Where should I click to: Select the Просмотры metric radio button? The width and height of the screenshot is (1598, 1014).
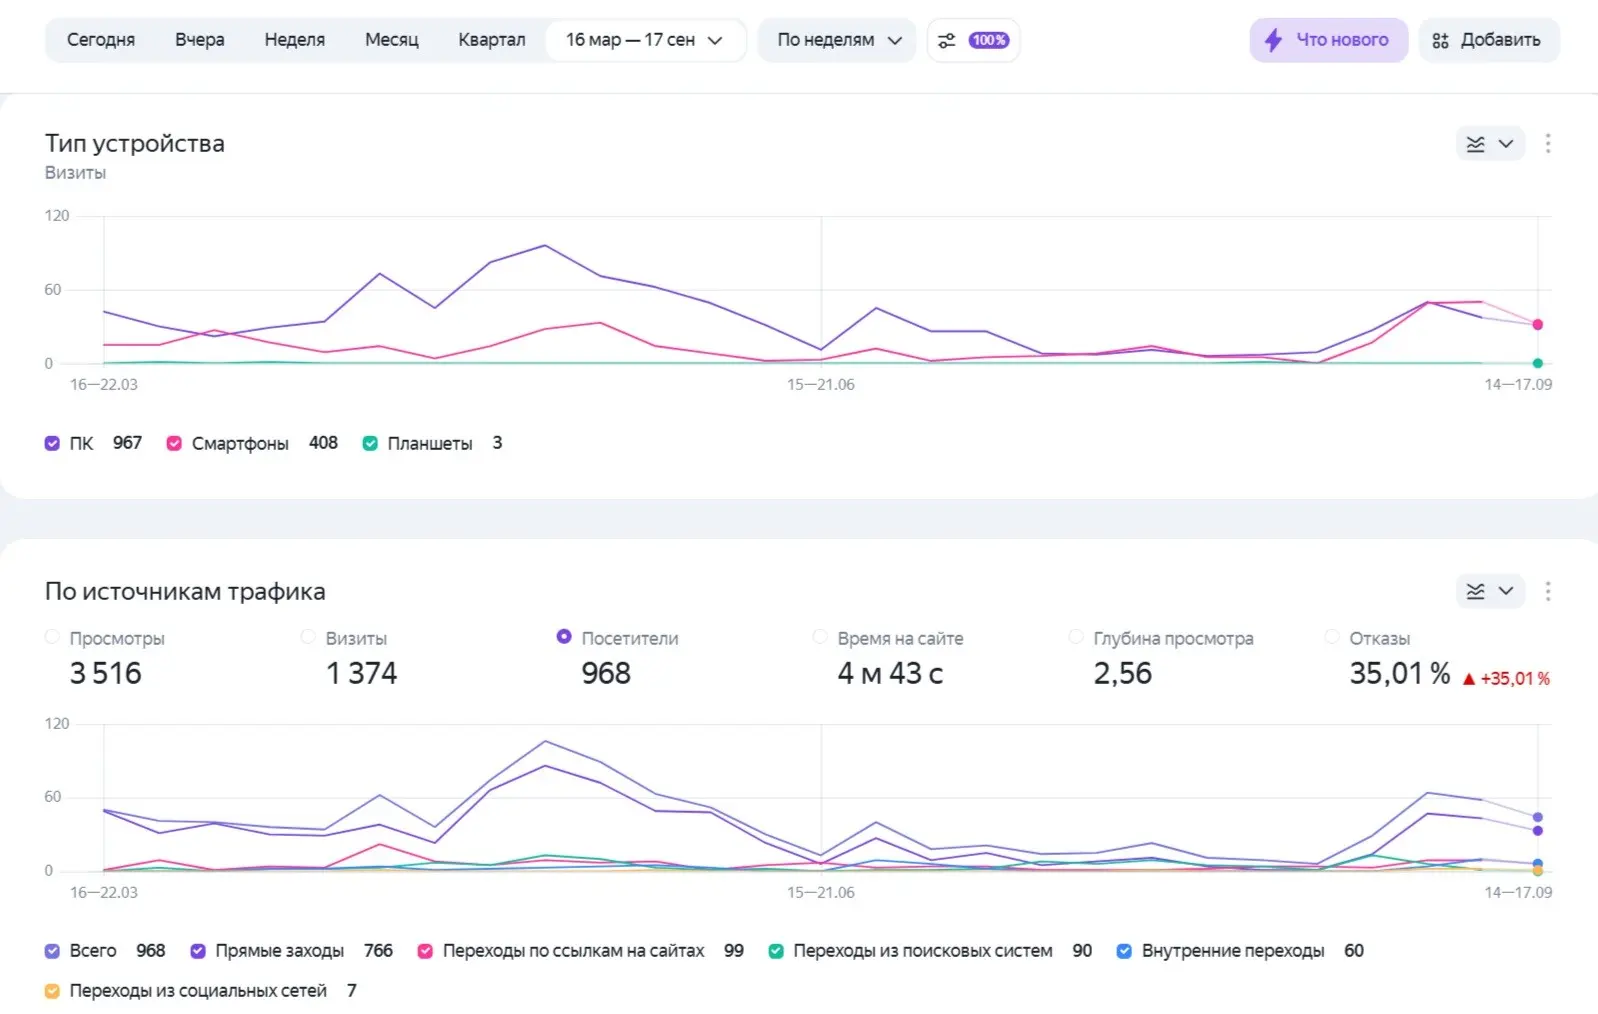[x=52, y=637]
